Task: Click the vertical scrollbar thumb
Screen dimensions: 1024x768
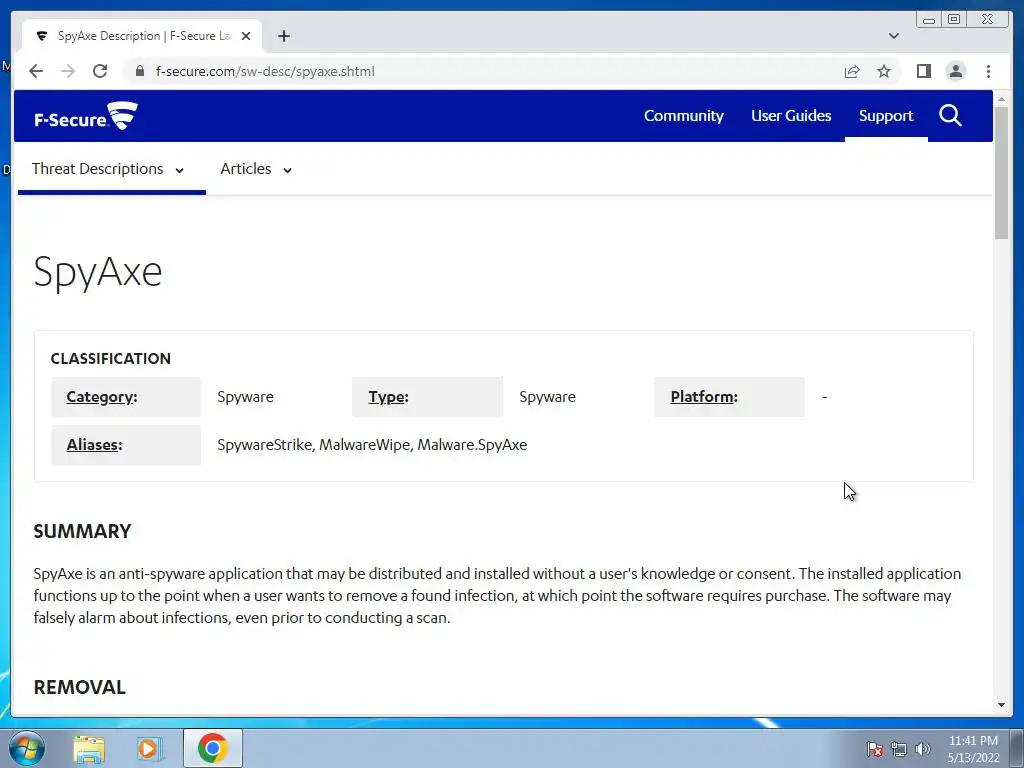Action: click(x=1001, y=173)
